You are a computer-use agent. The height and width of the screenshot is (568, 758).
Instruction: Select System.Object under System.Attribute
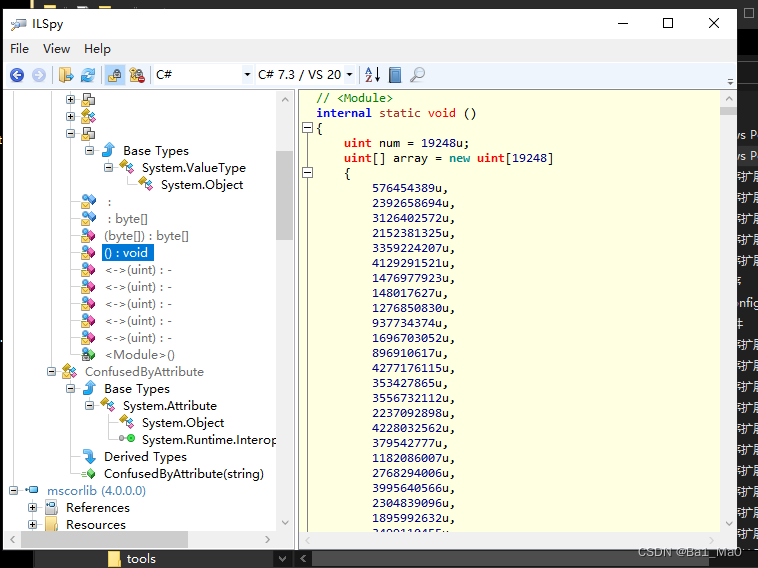pos(183,422)
